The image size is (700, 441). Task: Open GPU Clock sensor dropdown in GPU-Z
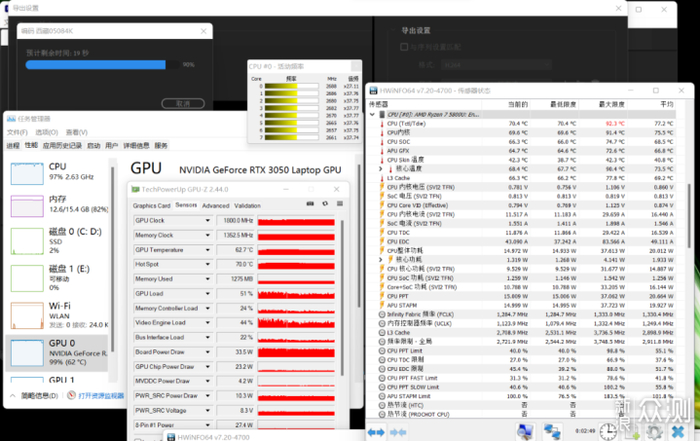(x=208, y=220)
